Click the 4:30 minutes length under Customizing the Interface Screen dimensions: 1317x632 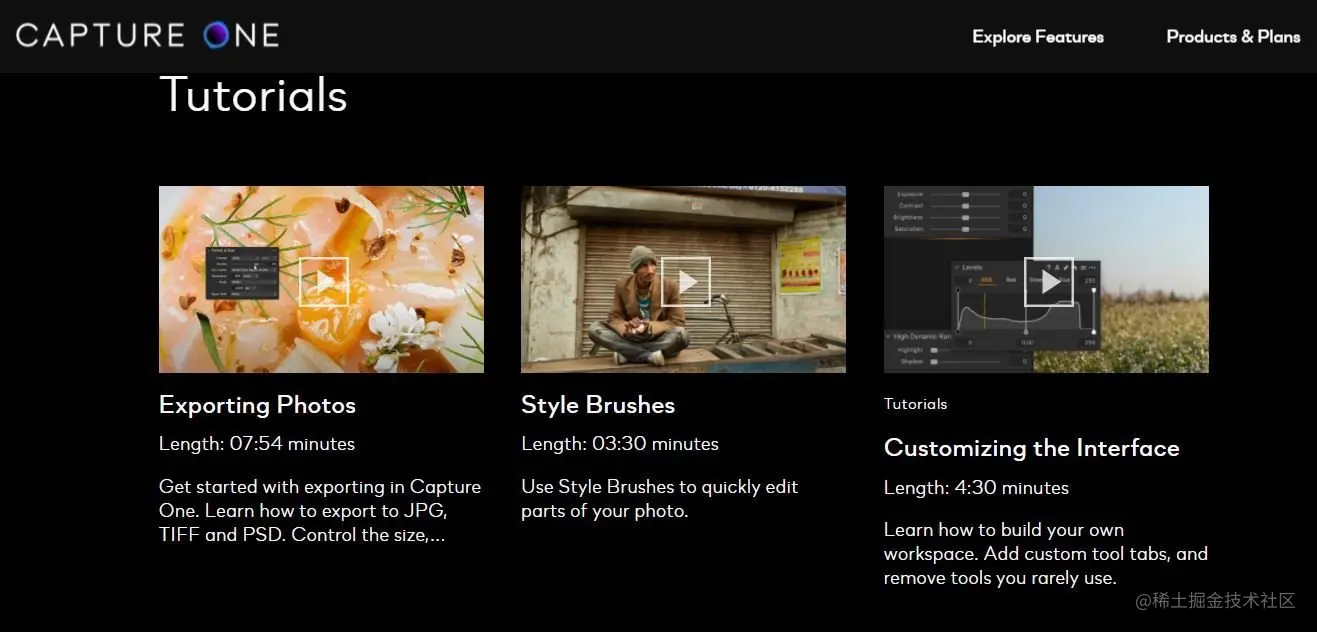pyautogui.click(x=975, y=487)
